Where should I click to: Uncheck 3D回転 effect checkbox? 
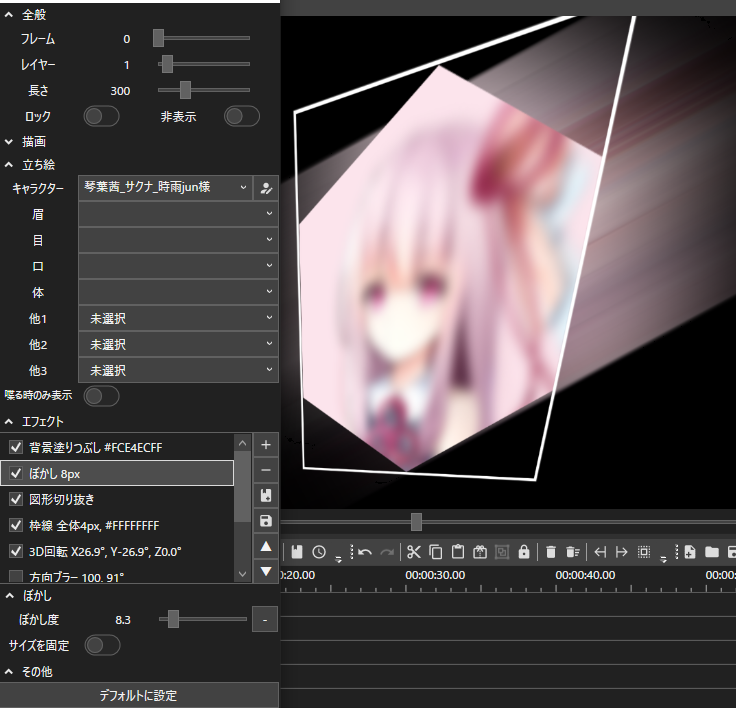16,551
